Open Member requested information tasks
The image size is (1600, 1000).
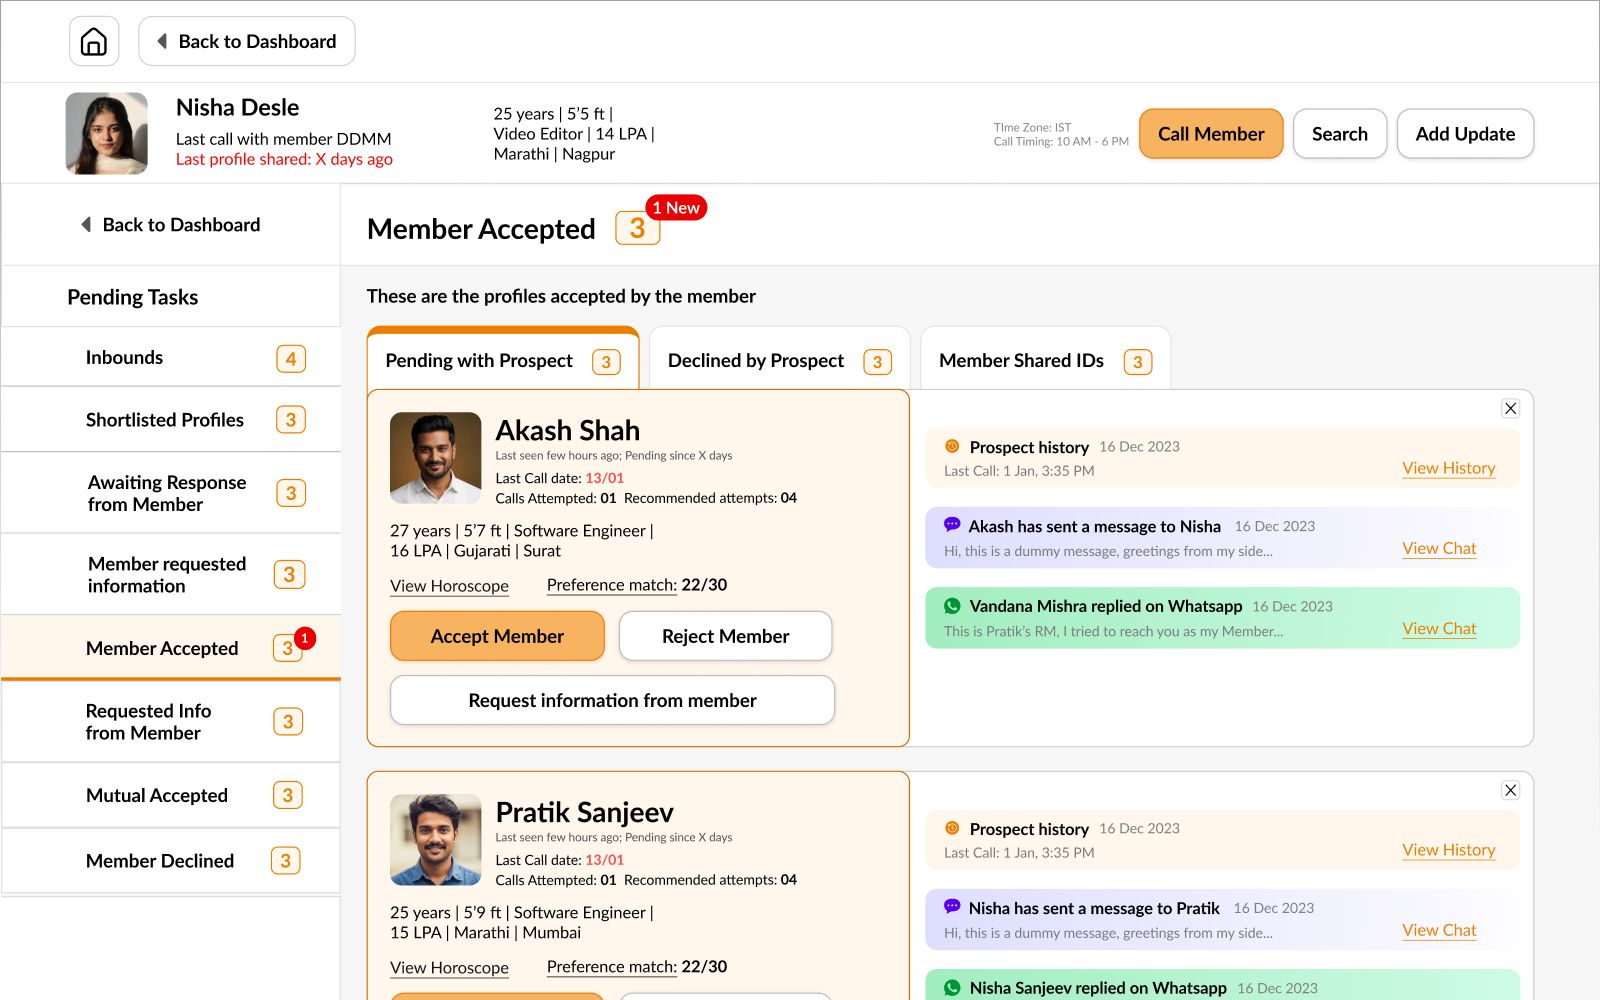click(x=171, y=575)
